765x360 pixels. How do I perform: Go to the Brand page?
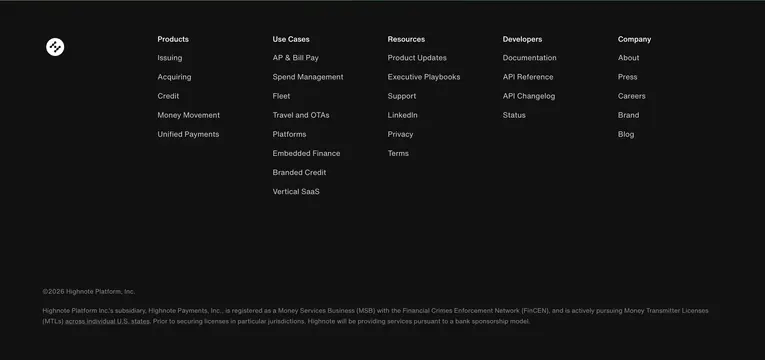click(x=628, y=115)
